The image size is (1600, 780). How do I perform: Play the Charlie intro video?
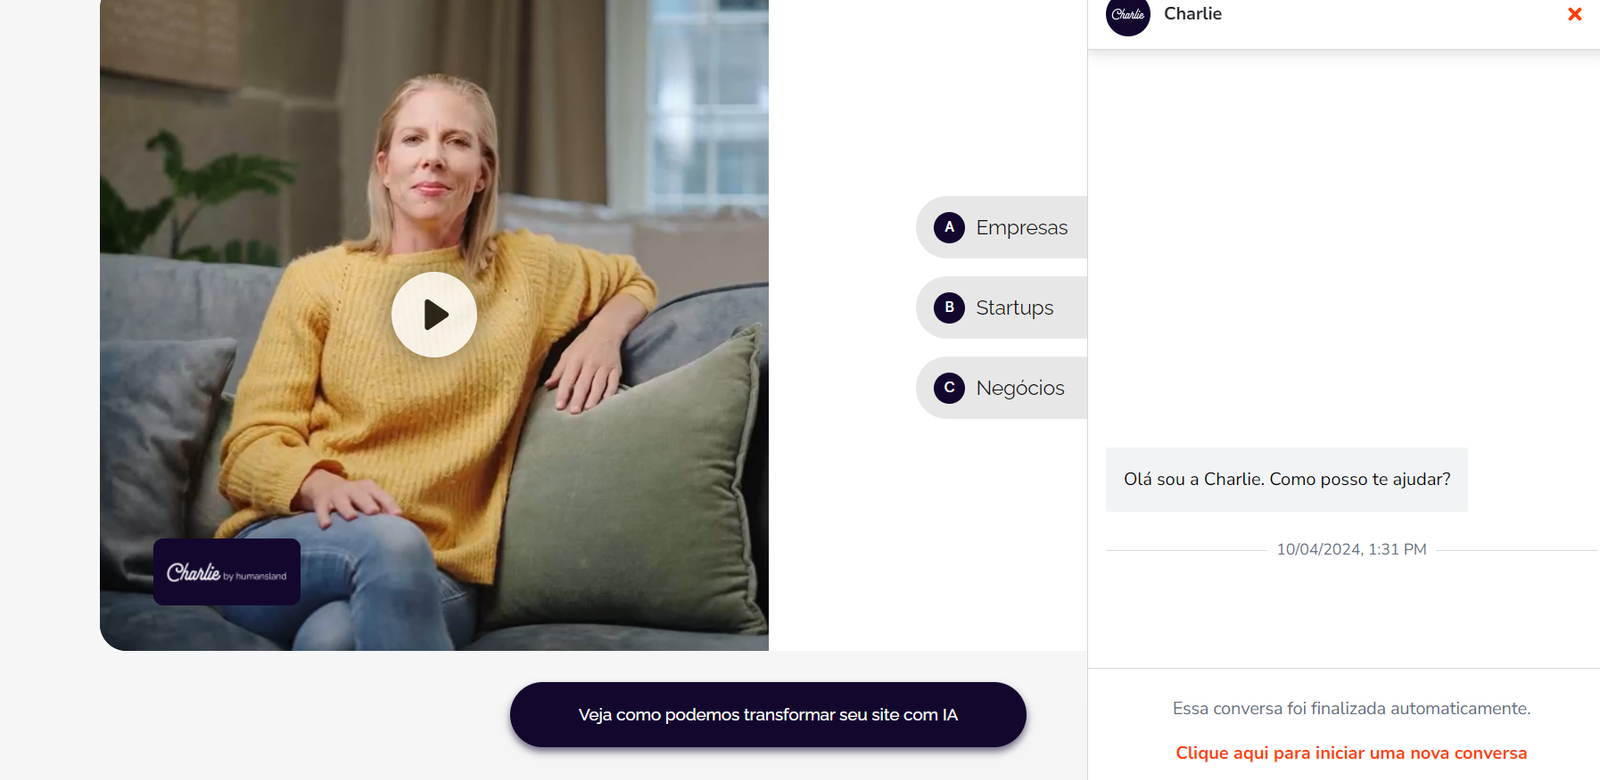point(434,314)
